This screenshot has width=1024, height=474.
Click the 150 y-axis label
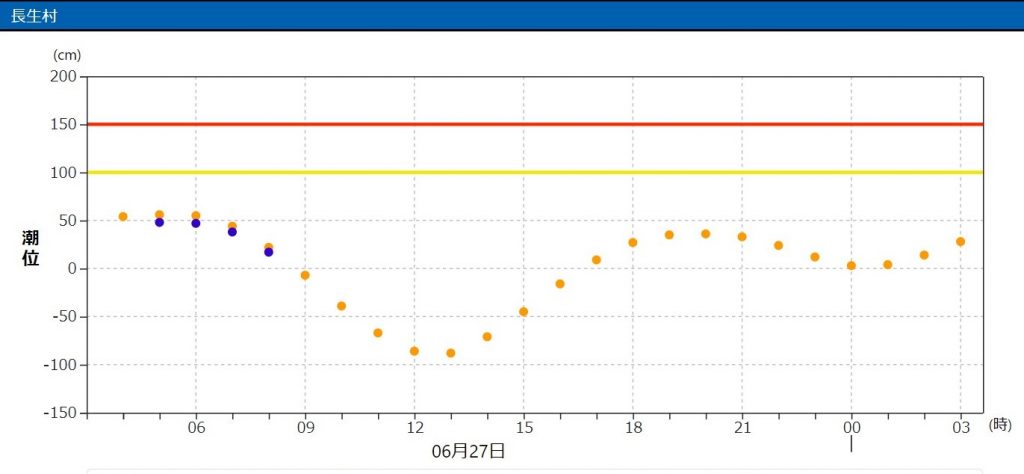[x=64, y=125]
